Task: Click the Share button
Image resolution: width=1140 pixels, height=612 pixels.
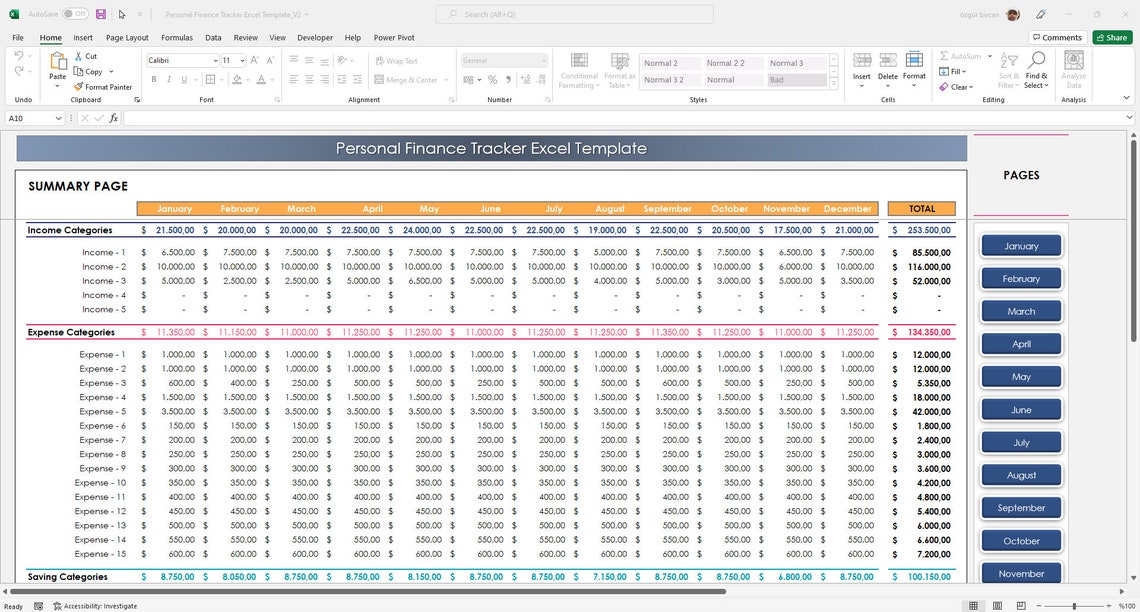Action: 1112,37
